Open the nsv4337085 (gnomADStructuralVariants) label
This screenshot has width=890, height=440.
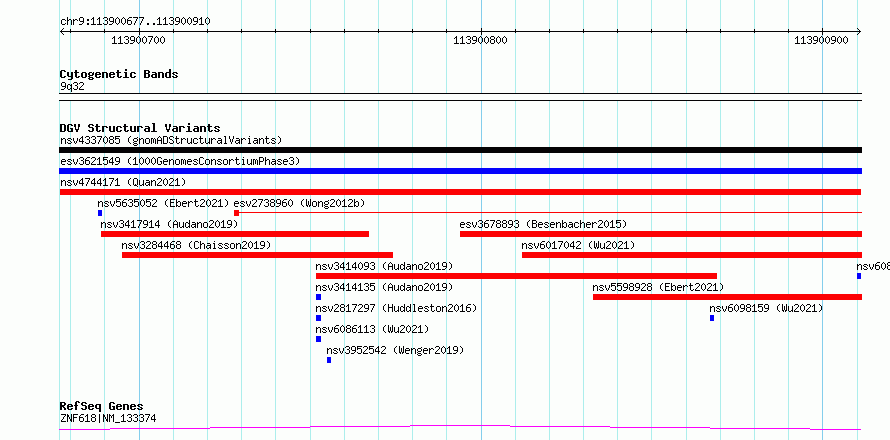(x=171, y=140)
